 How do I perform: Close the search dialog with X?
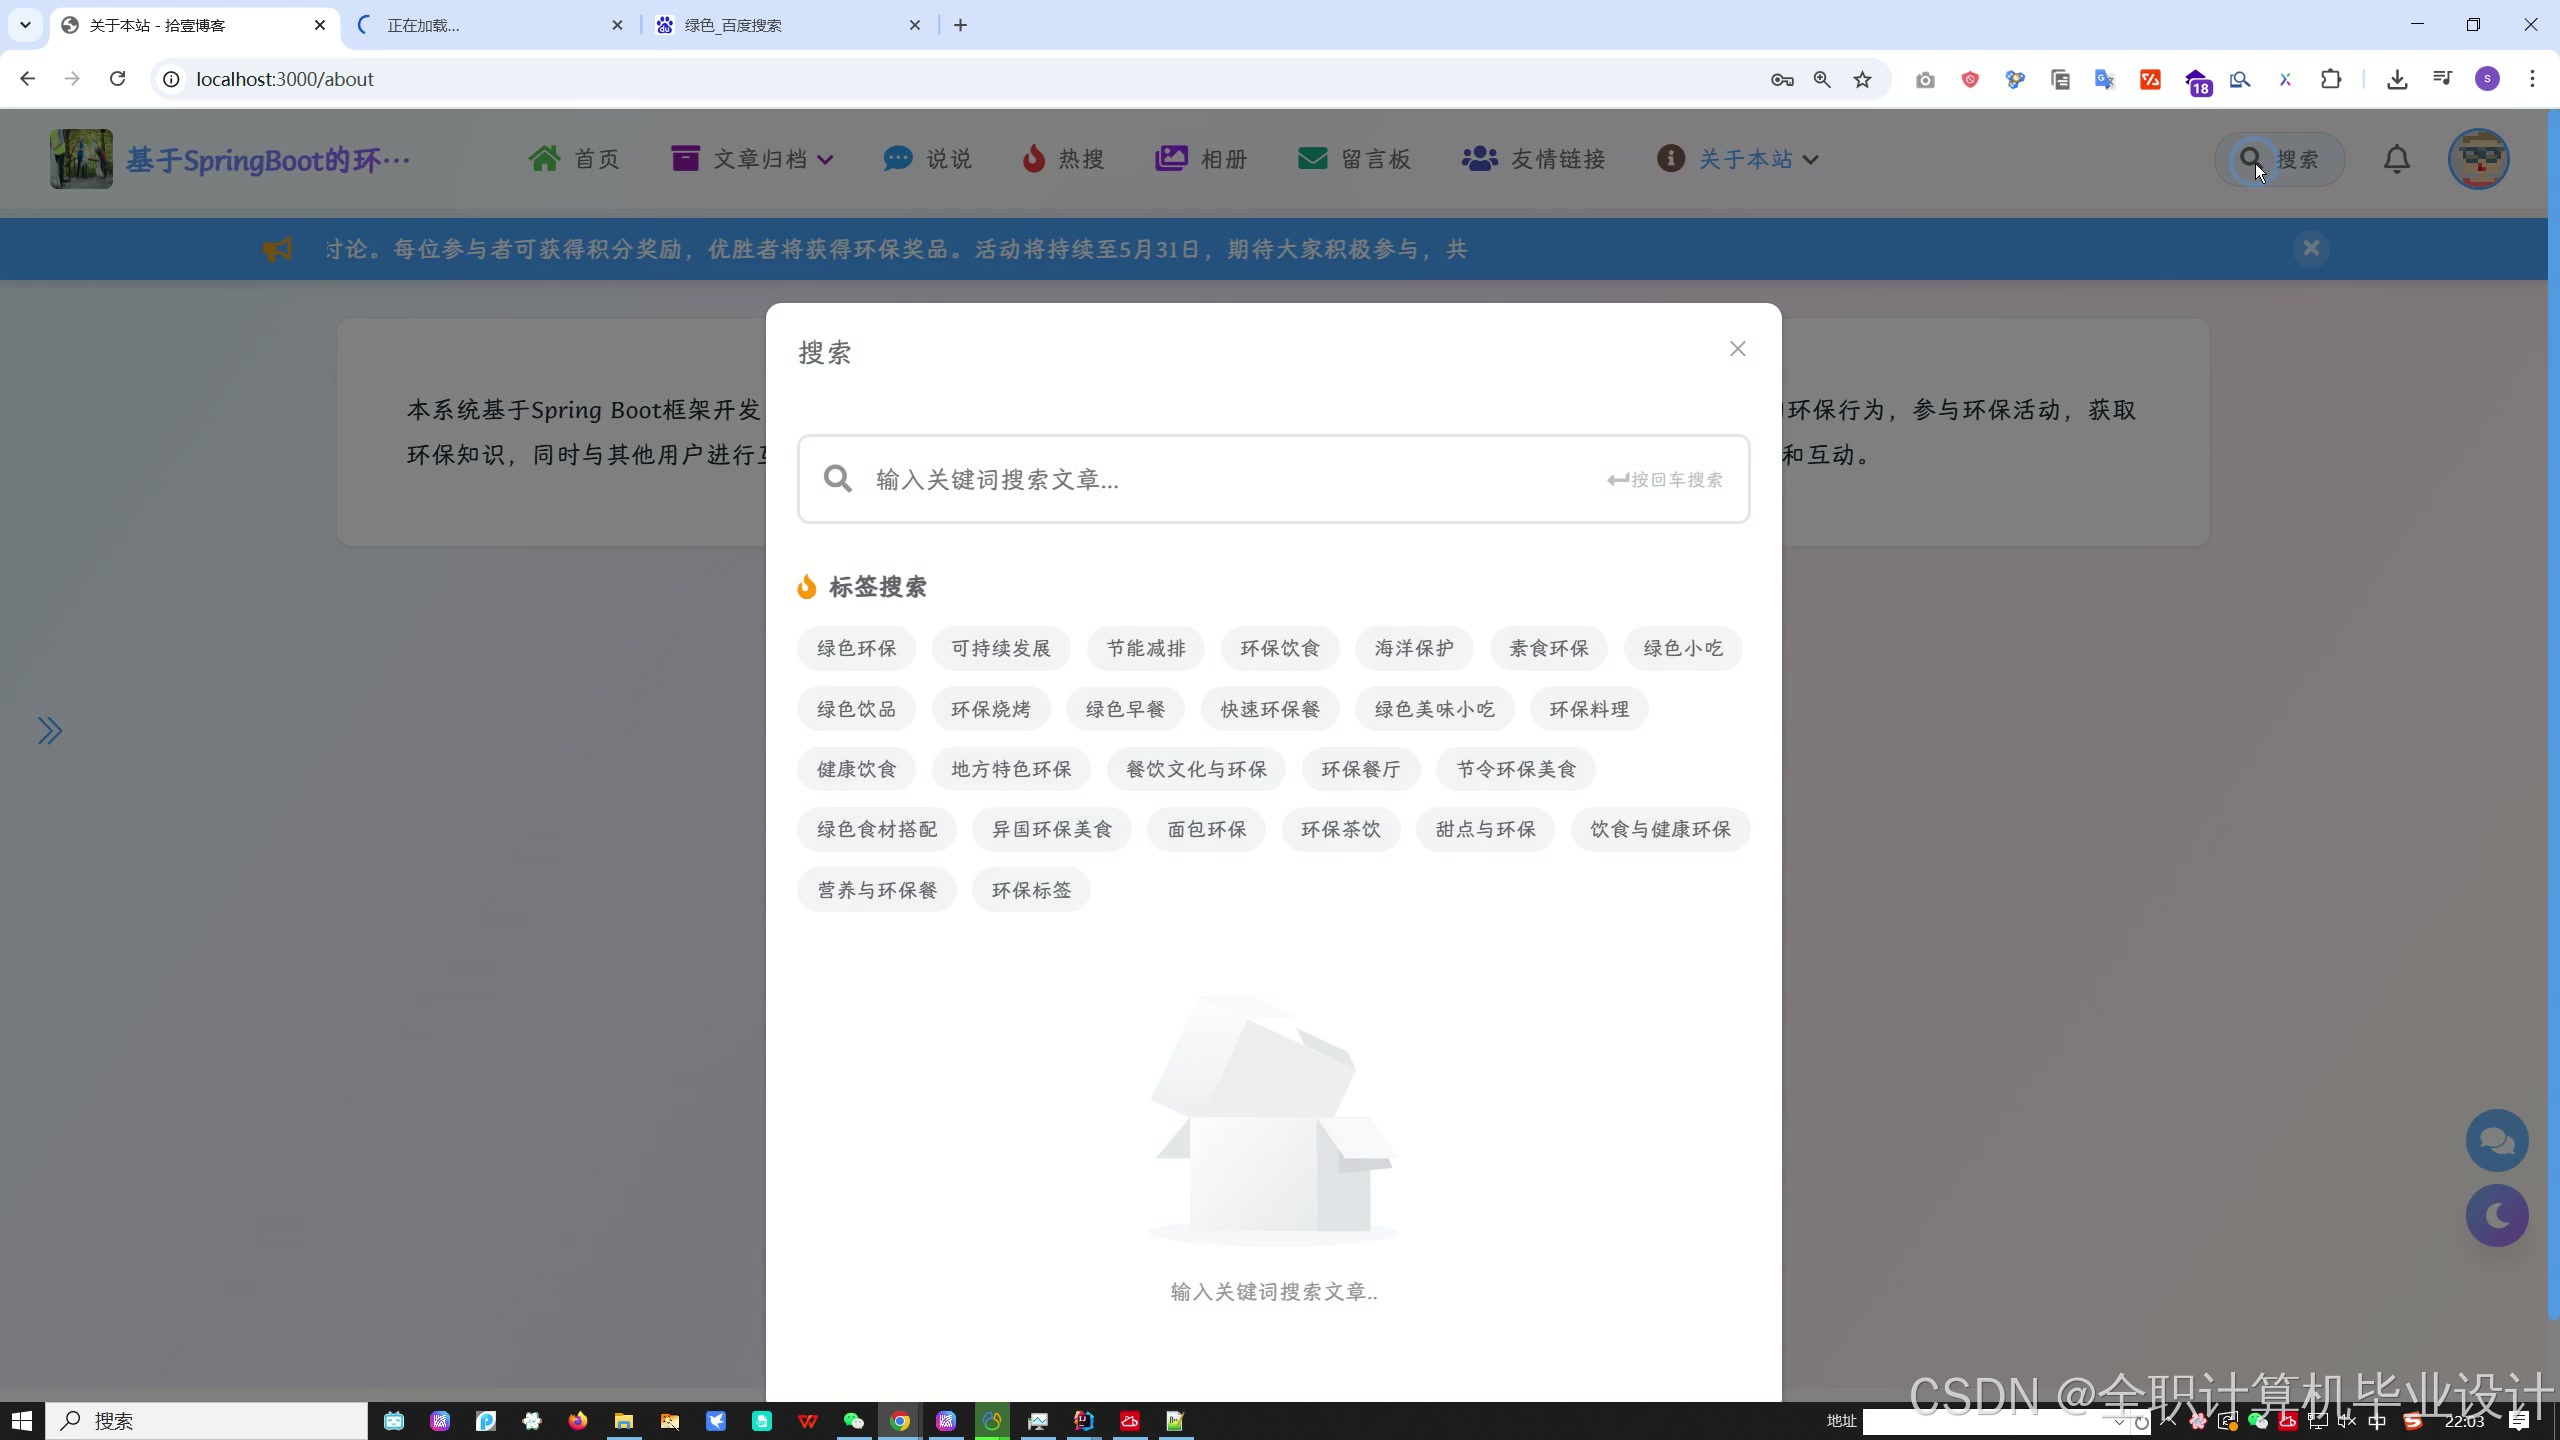point(1737,349)
